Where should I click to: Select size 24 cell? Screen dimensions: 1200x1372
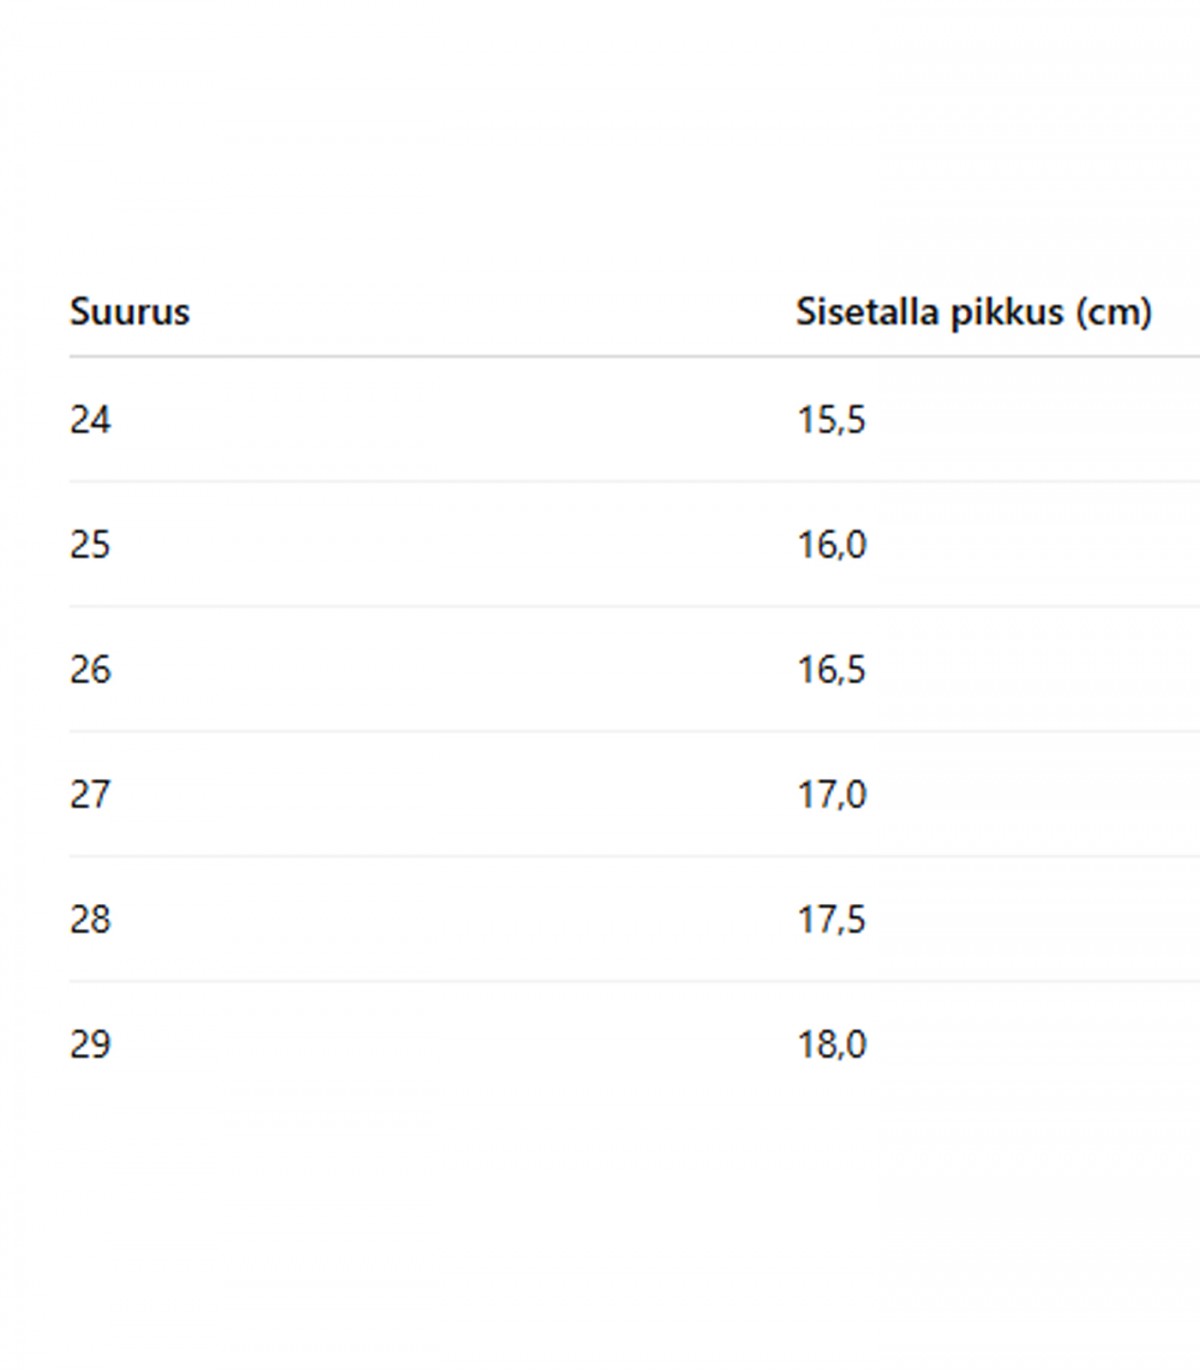[90, 419]
